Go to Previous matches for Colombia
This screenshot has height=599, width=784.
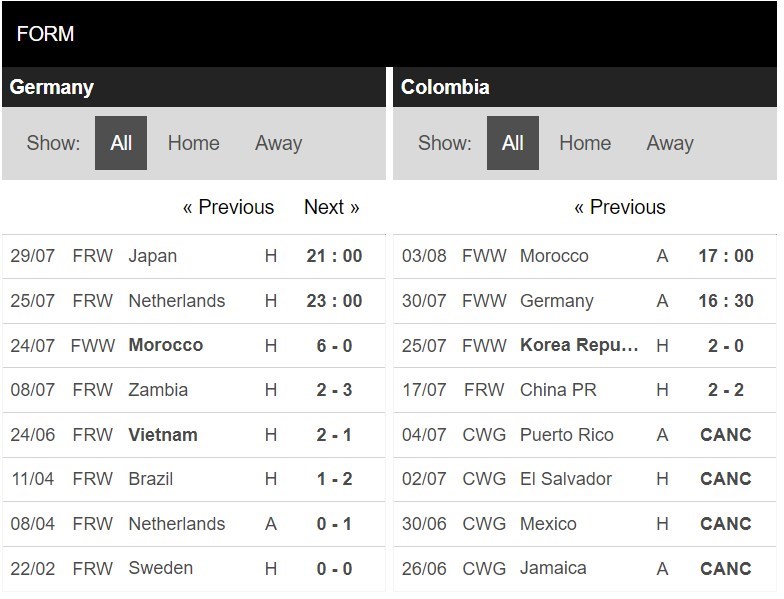pyautogui.click(x=620, y=207)
